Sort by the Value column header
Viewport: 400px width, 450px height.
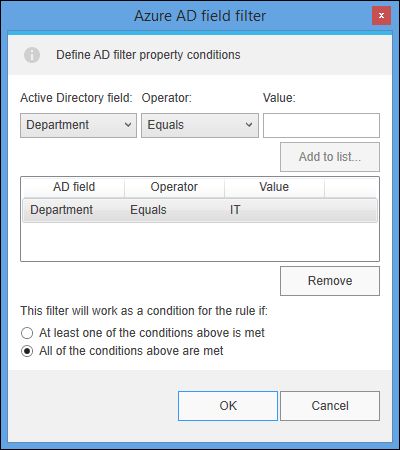point(274,187)
